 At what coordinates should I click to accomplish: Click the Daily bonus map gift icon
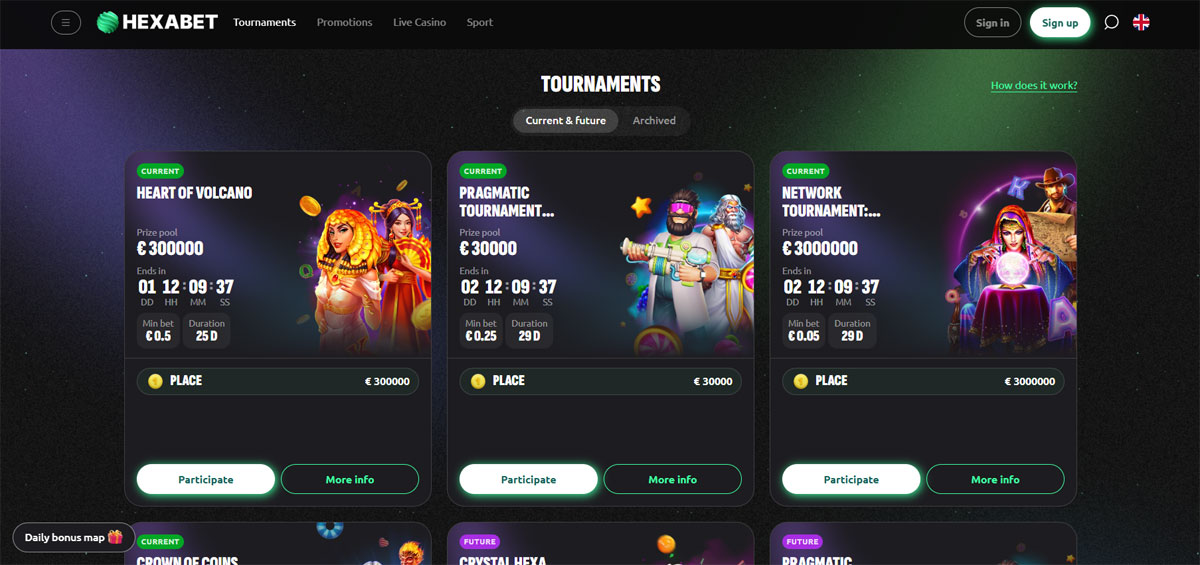coord(115,537)
